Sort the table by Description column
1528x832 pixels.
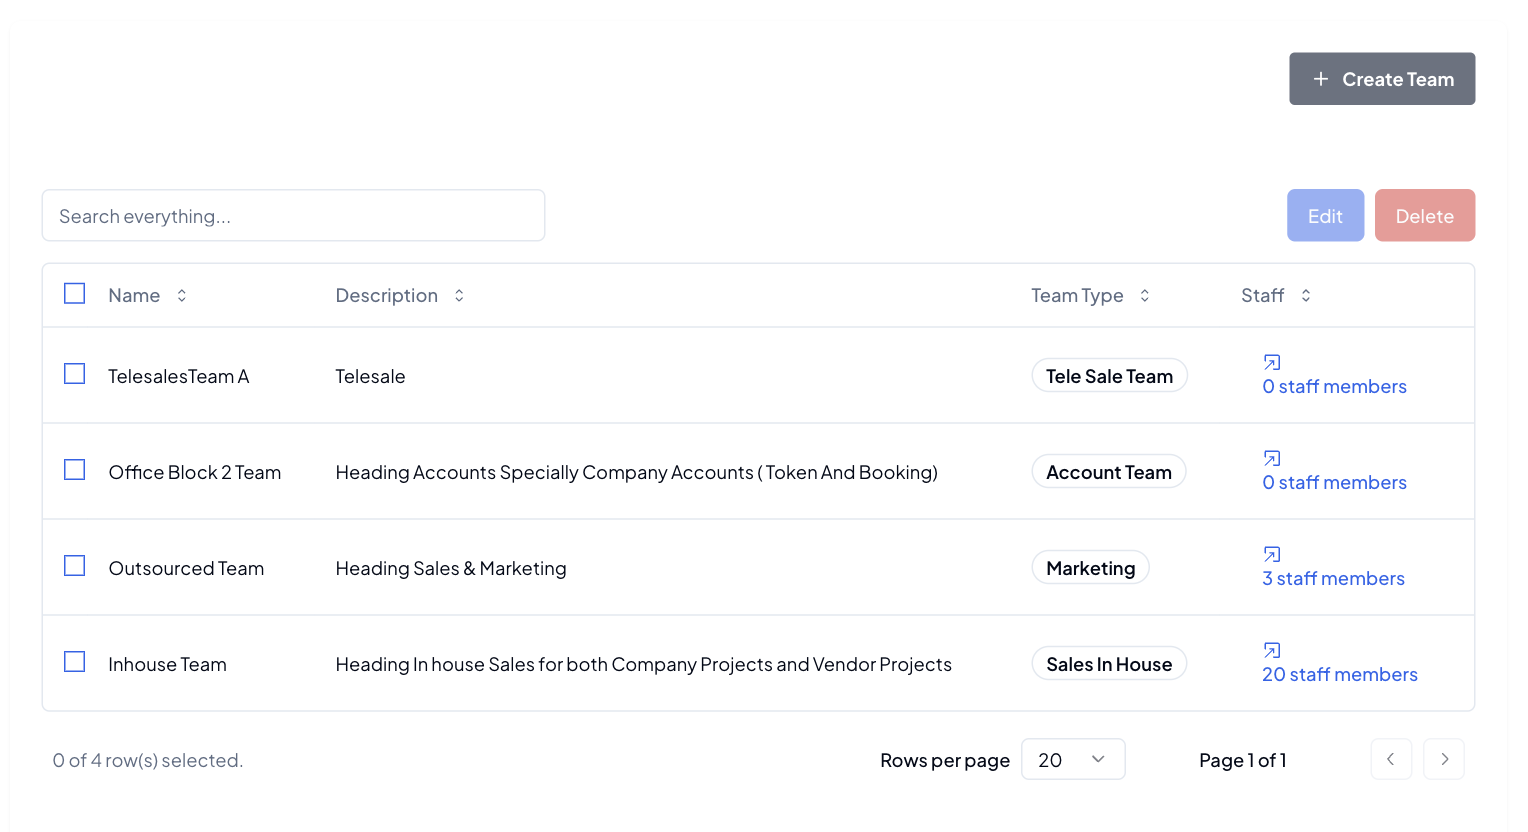coord(459,296)
